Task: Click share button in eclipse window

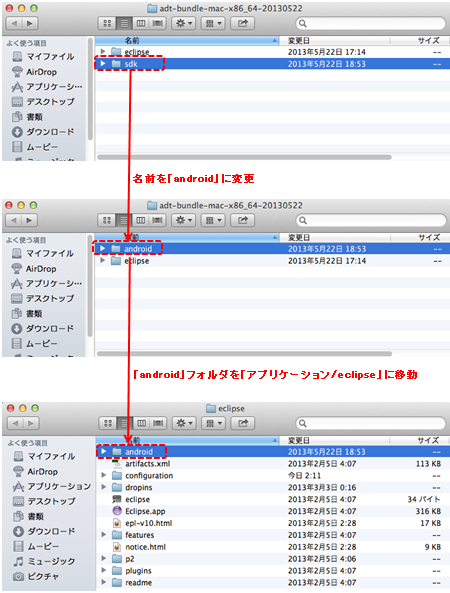Action: (x=243, y=423)
